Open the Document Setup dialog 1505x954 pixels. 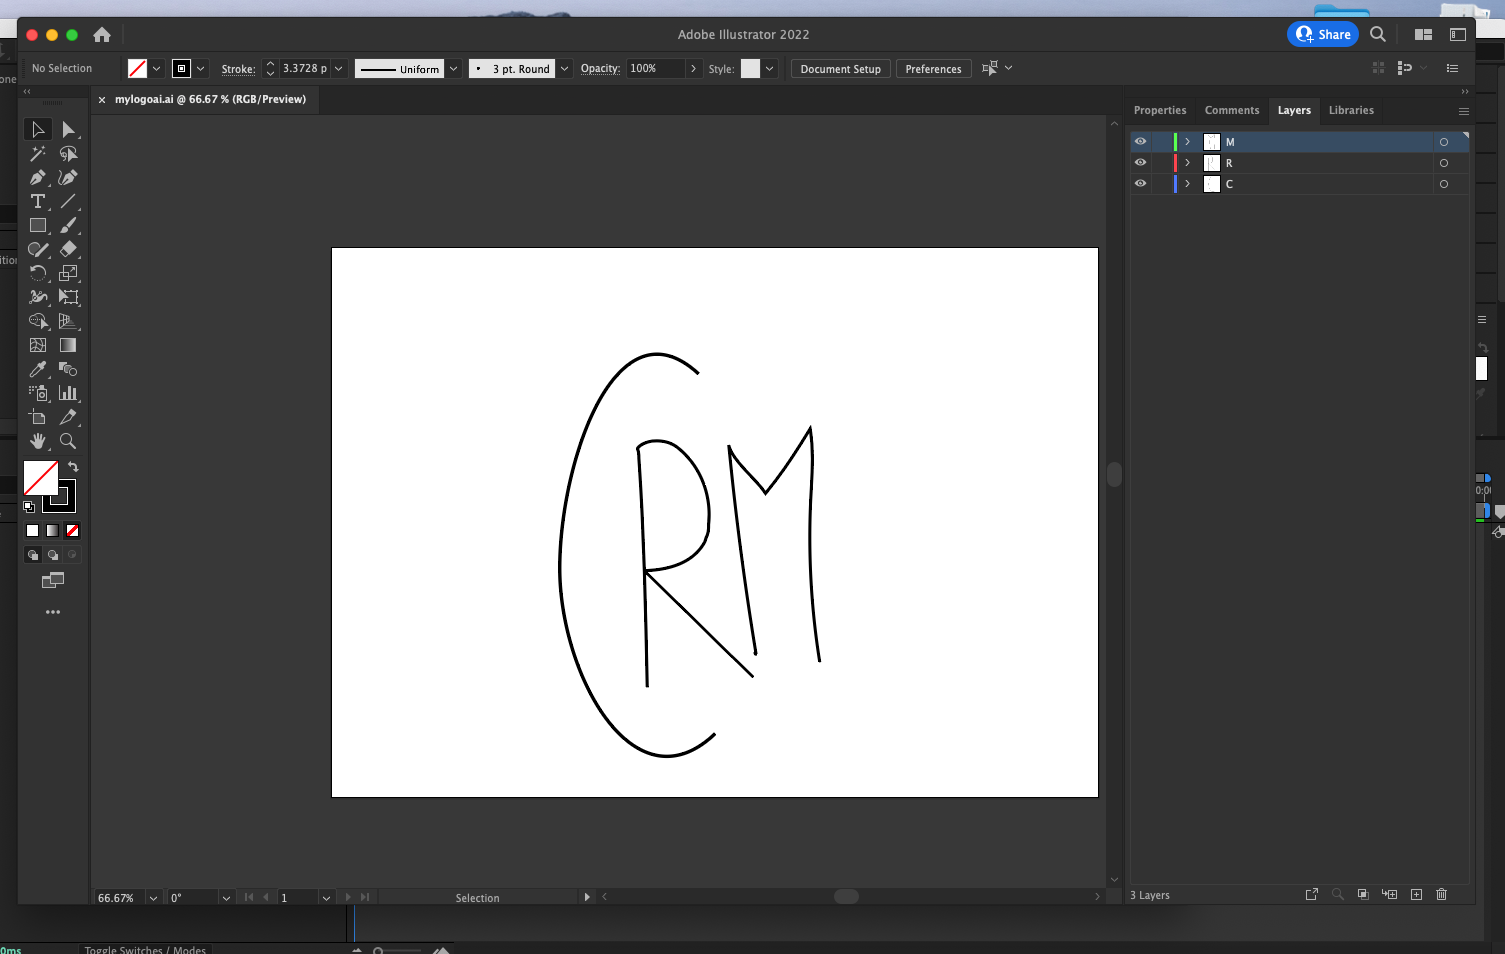click(x=840, y=68)
